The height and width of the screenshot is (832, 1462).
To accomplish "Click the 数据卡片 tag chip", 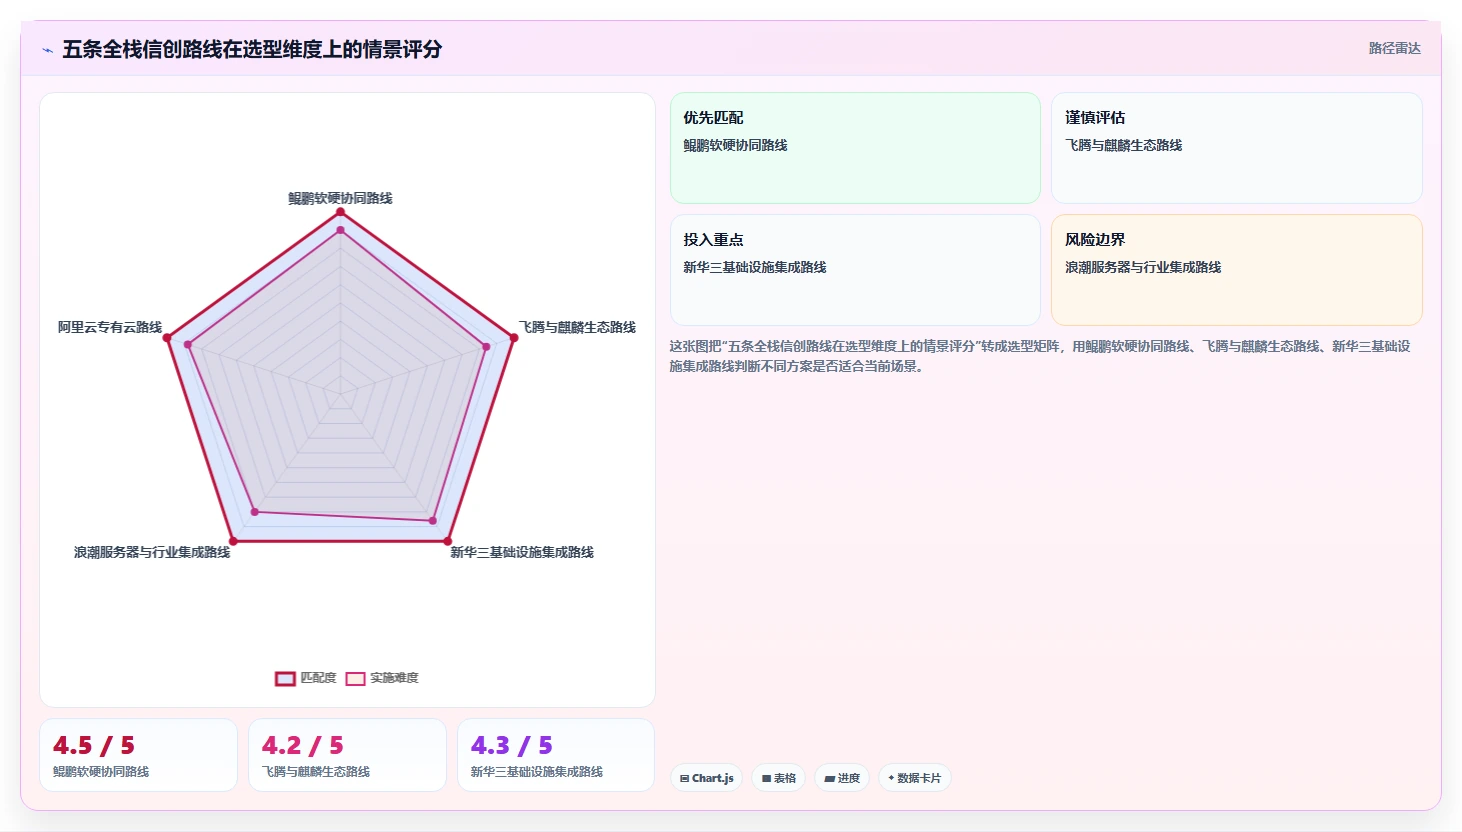I will coord(914,778).
